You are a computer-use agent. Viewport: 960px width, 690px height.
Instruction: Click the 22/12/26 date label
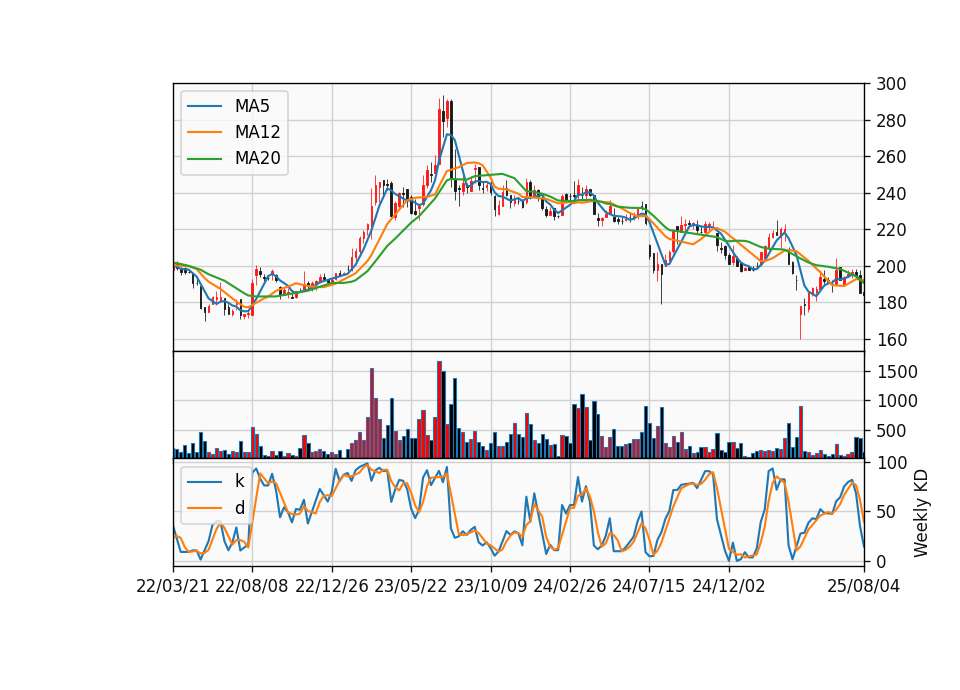tap(332, 586)
